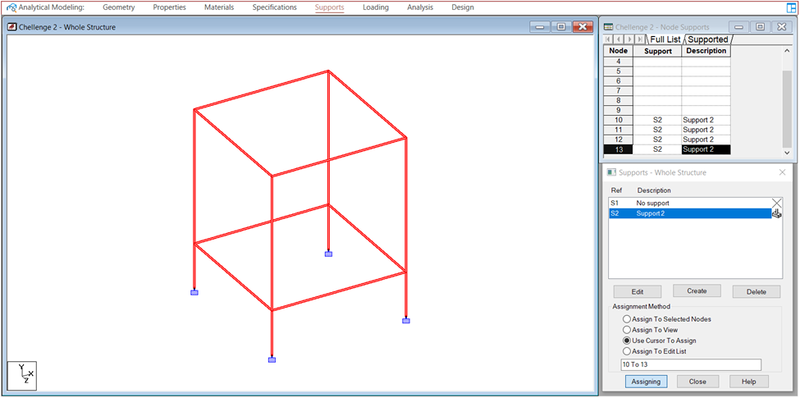Click the Analytical Modeling app icon
The width and height of the screenshot is (800, 398).
11,8
